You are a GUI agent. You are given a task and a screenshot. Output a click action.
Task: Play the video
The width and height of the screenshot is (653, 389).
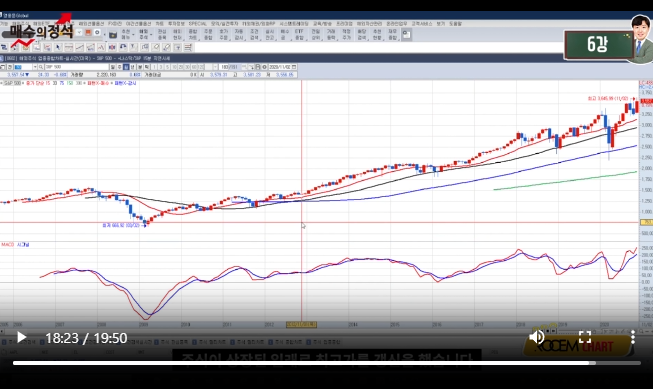(x=21, y=337)
